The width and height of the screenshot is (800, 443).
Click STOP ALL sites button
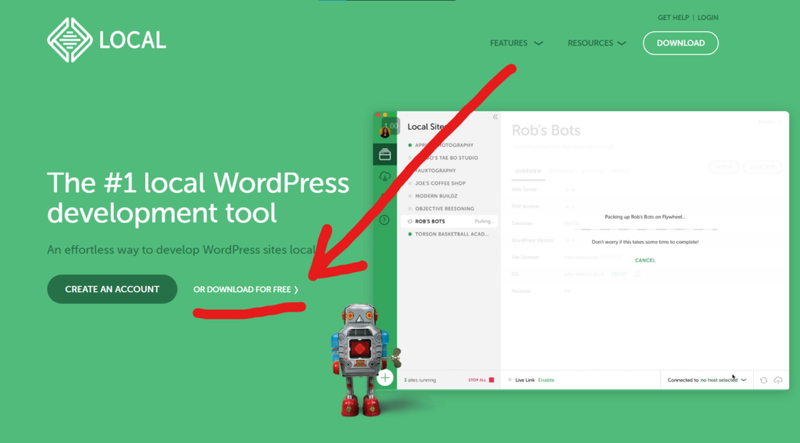point(481,380)
